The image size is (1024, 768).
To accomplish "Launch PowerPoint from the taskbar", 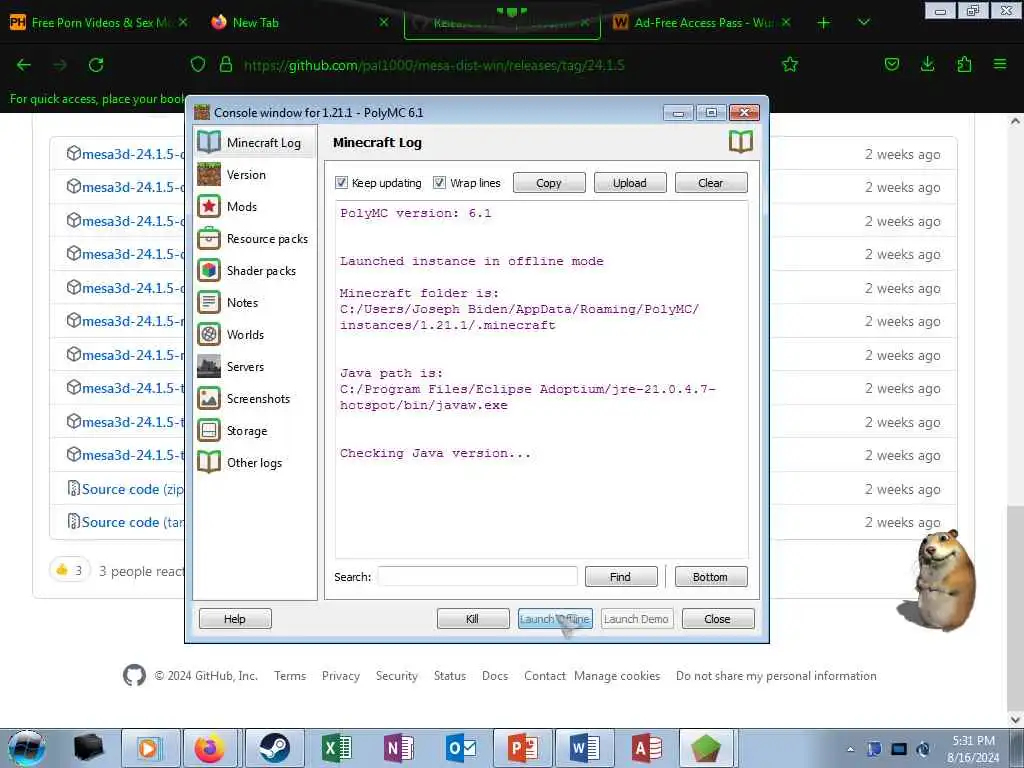I will (522, 748).
